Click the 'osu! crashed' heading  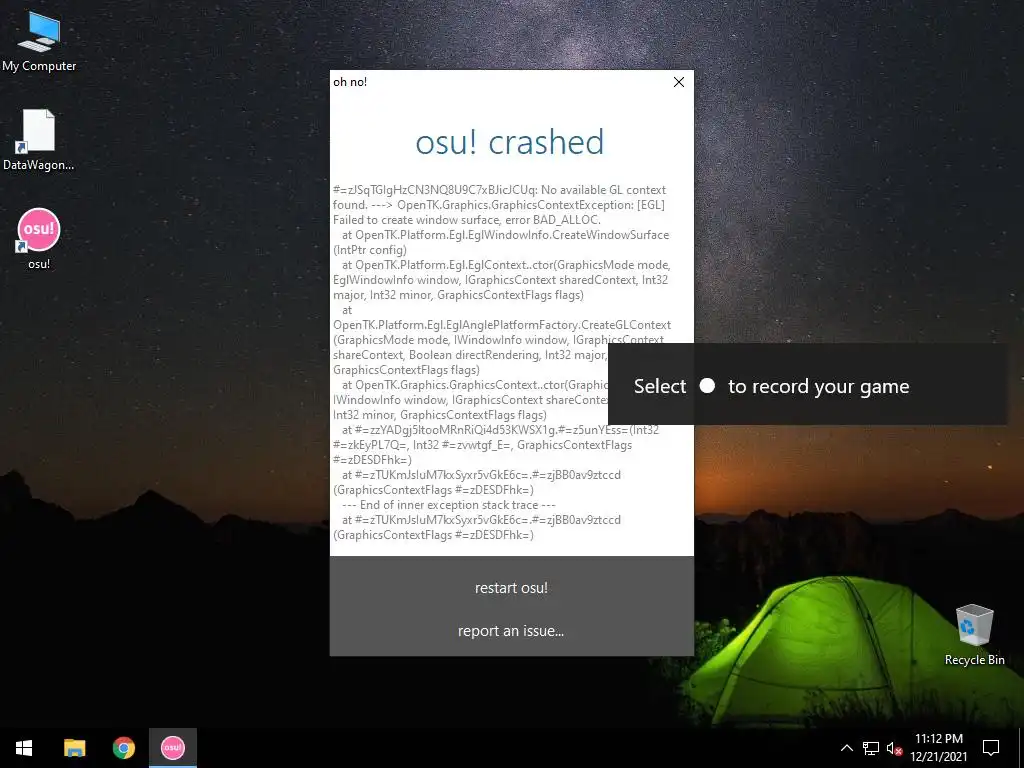point(510,142)
